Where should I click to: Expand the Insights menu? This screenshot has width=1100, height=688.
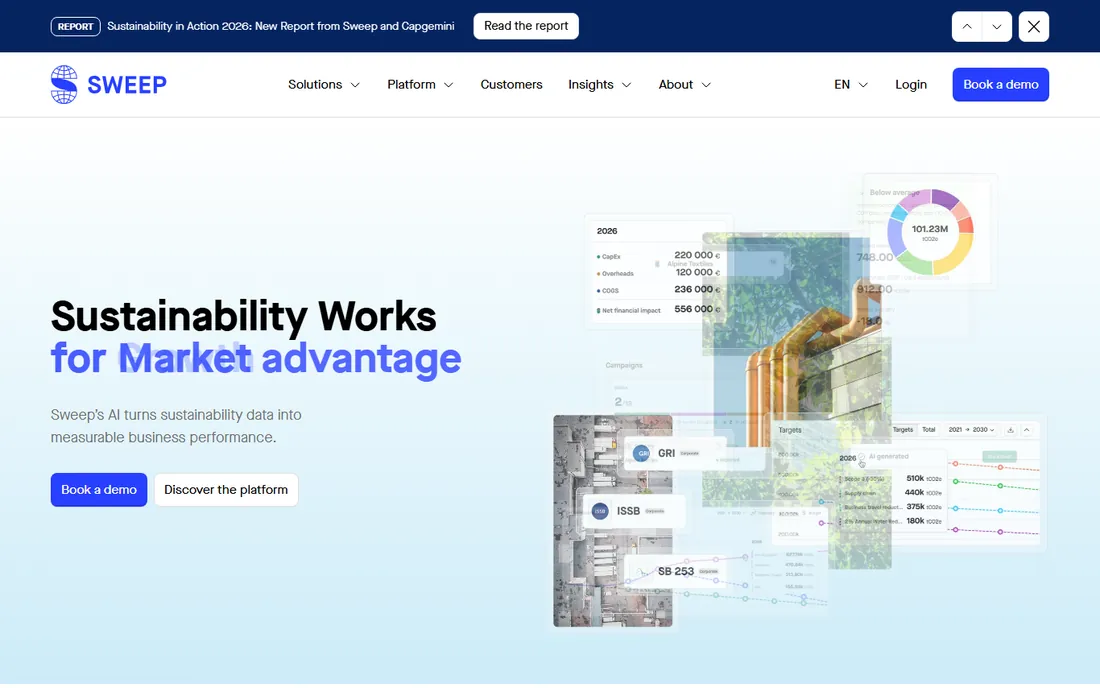(599, 84)
